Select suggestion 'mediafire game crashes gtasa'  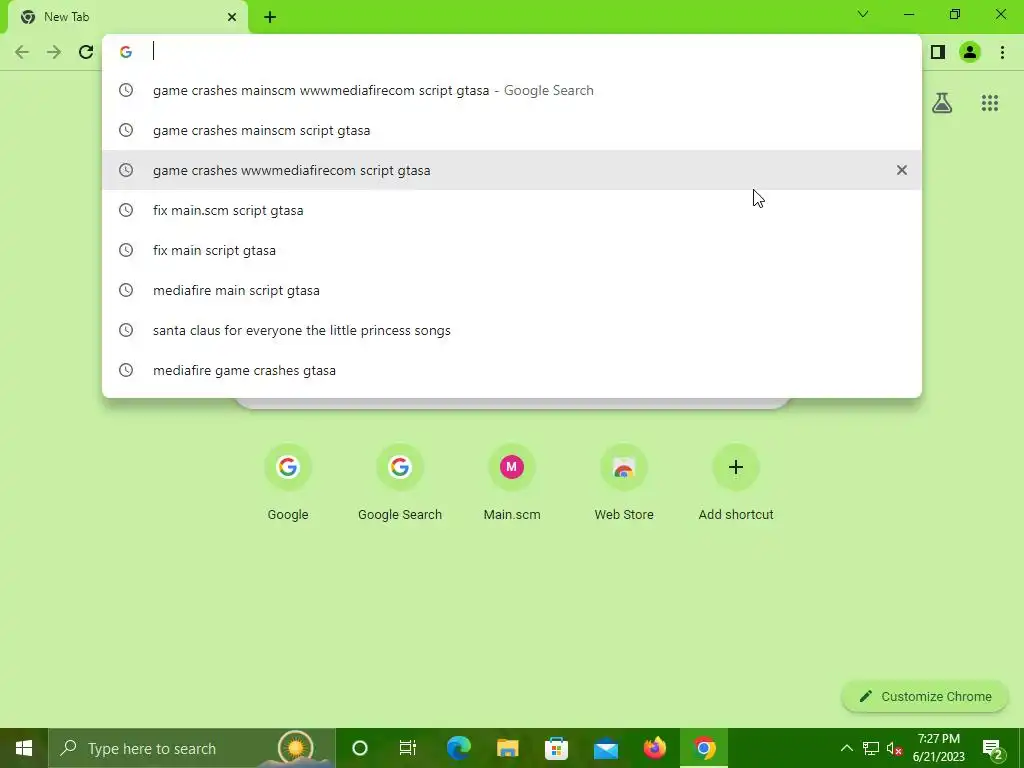[511, 370]
